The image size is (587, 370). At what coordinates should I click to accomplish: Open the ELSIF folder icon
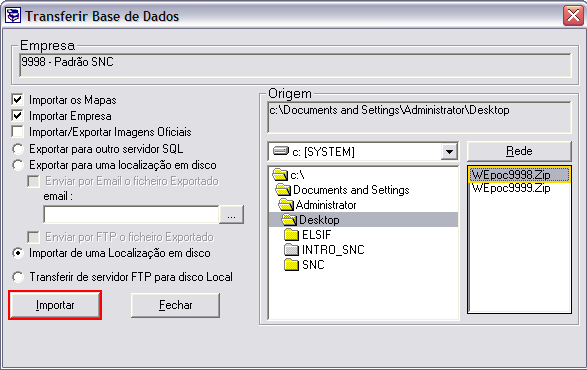[x=291, y=235]
